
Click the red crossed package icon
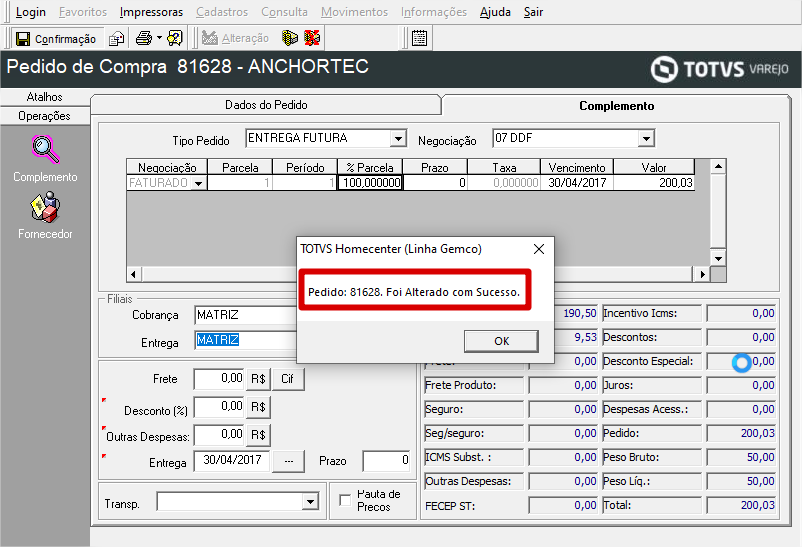pos(312,38)
